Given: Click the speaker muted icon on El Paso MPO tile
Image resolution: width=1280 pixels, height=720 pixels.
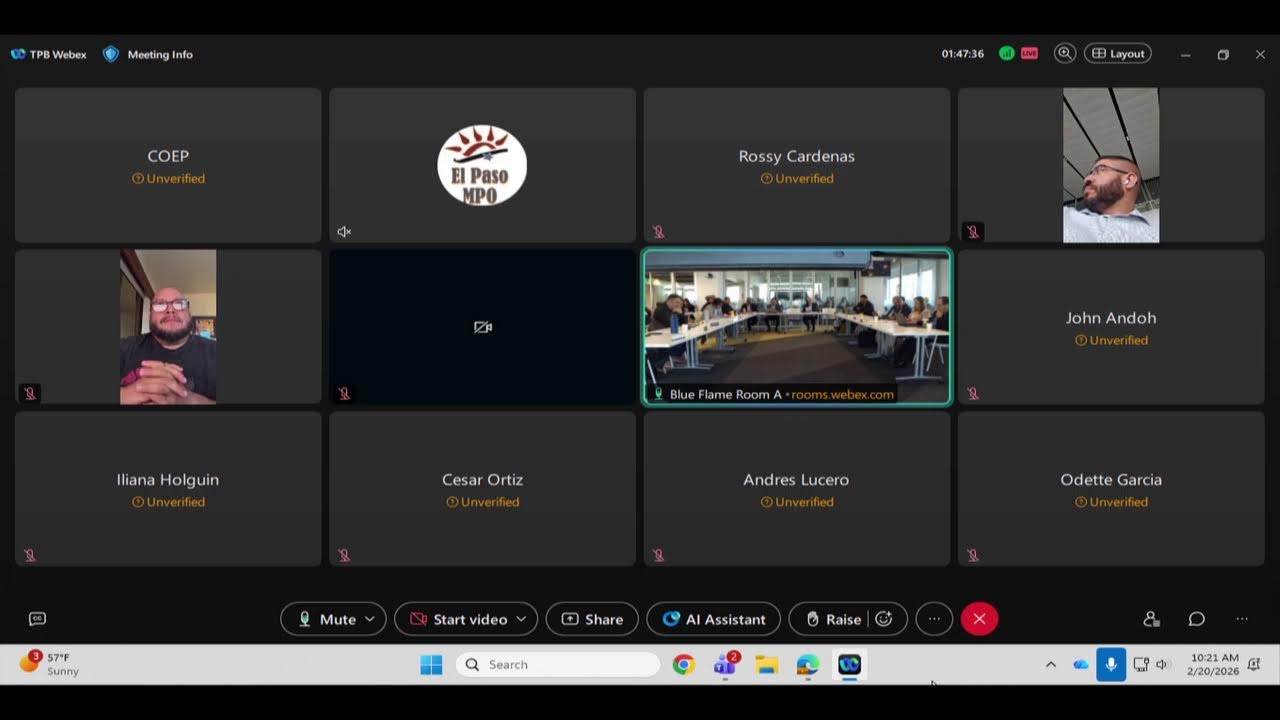Looking at the screenshot, I should 344,231.
